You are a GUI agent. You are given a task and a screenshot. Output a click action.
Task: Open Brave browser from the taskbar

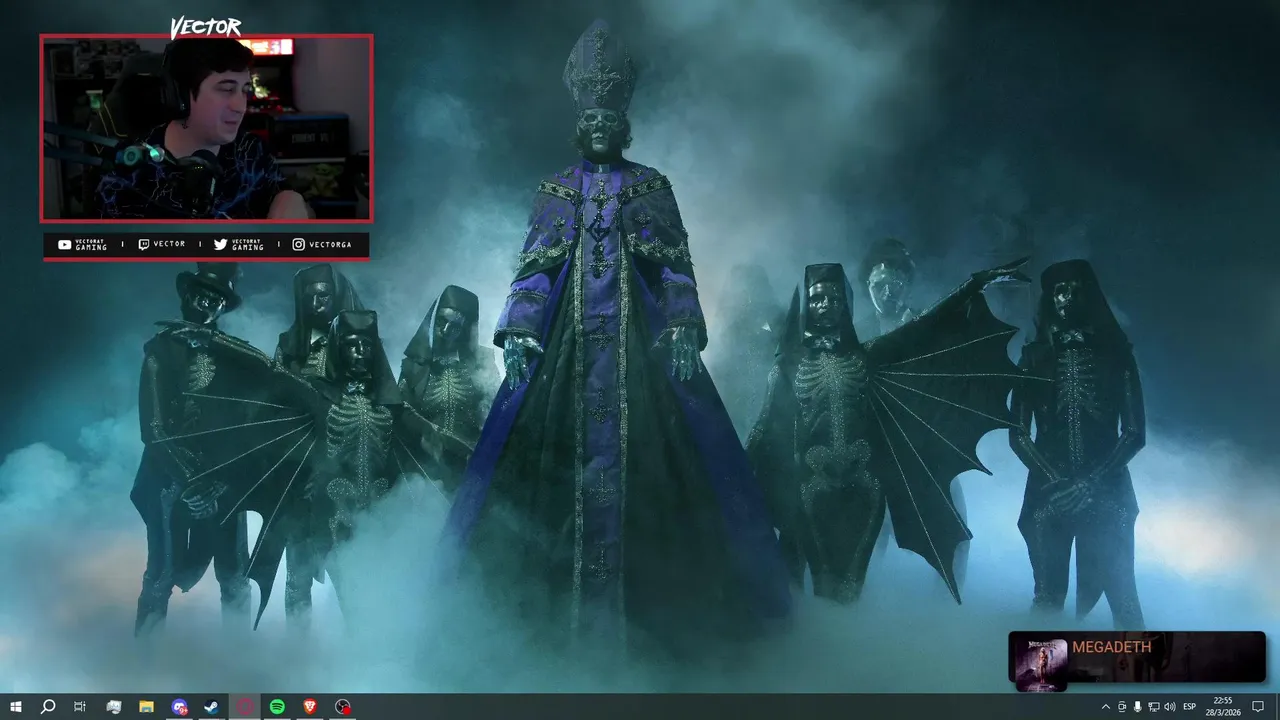click(310, 707)
